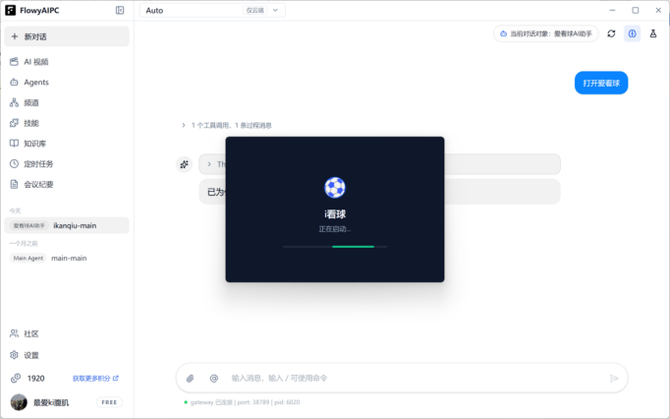Click the @ mention icon
The width and height of the screenshot is (670, 419).
[x=214, y=378]
